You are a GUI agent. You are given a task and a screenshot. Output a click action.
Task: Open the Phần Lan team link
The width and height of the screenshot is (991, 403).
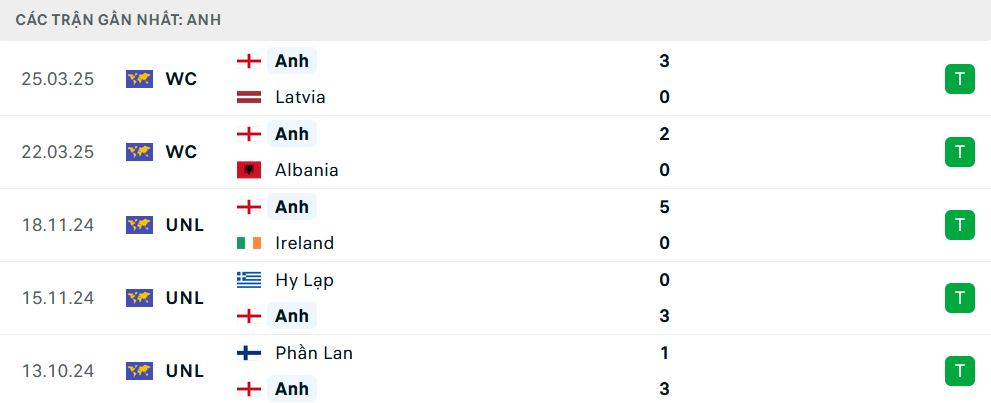[314, 353]
